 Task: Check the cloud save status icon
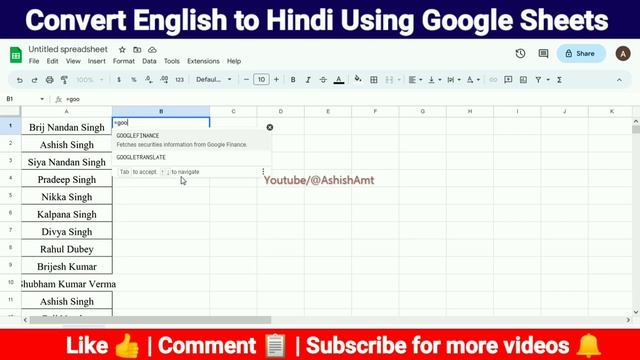tap(152, 50)
